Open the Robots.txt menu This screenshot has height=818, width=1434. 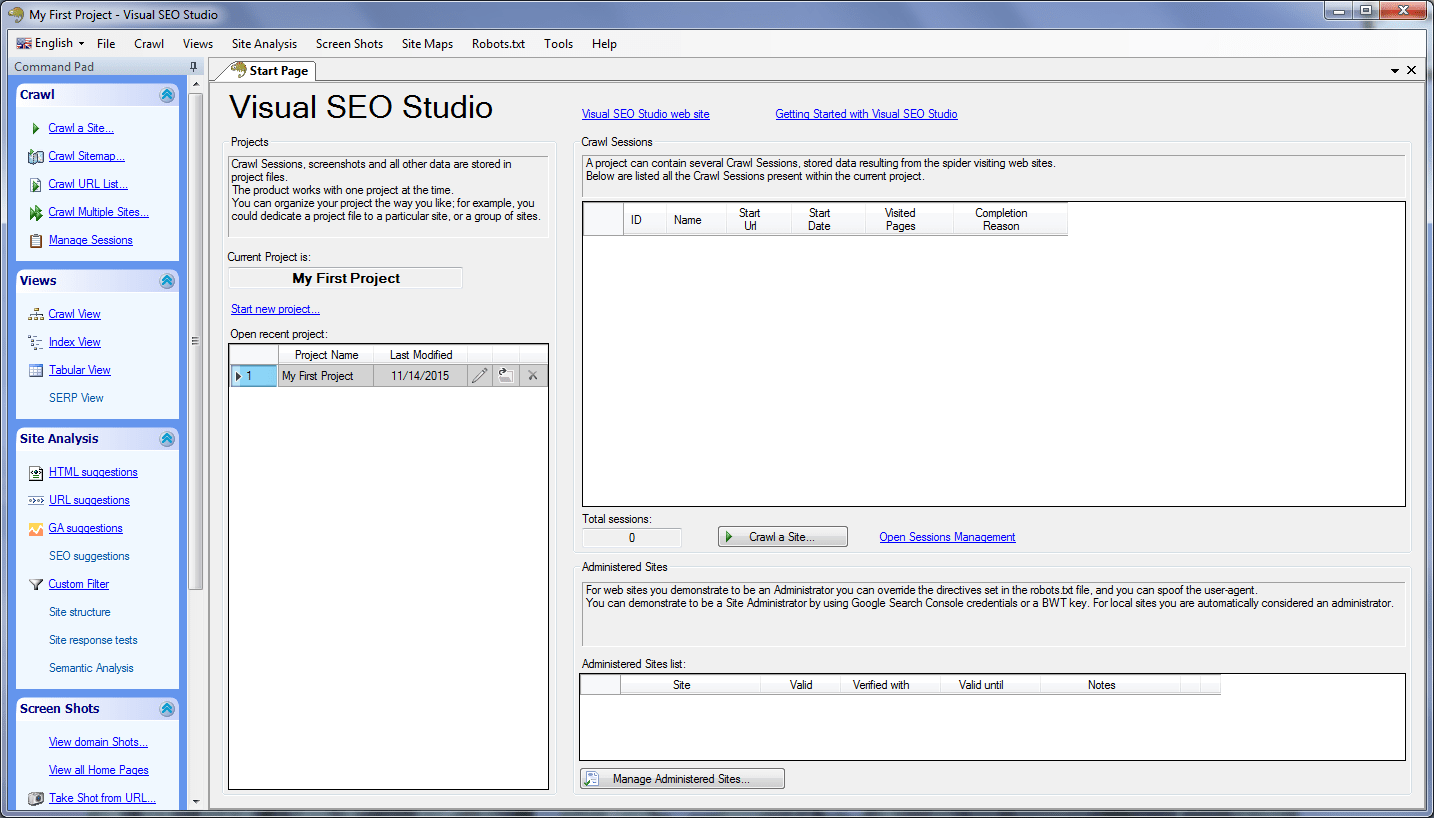click(498, 43)
